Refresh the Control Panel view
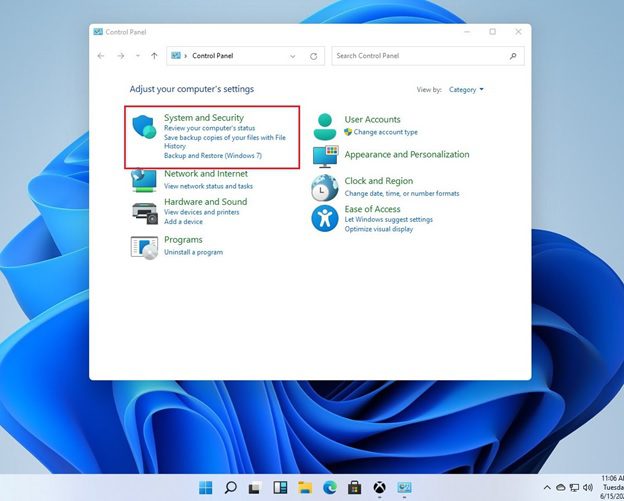Viewport: 624px width, 501px height. (314, 56)
